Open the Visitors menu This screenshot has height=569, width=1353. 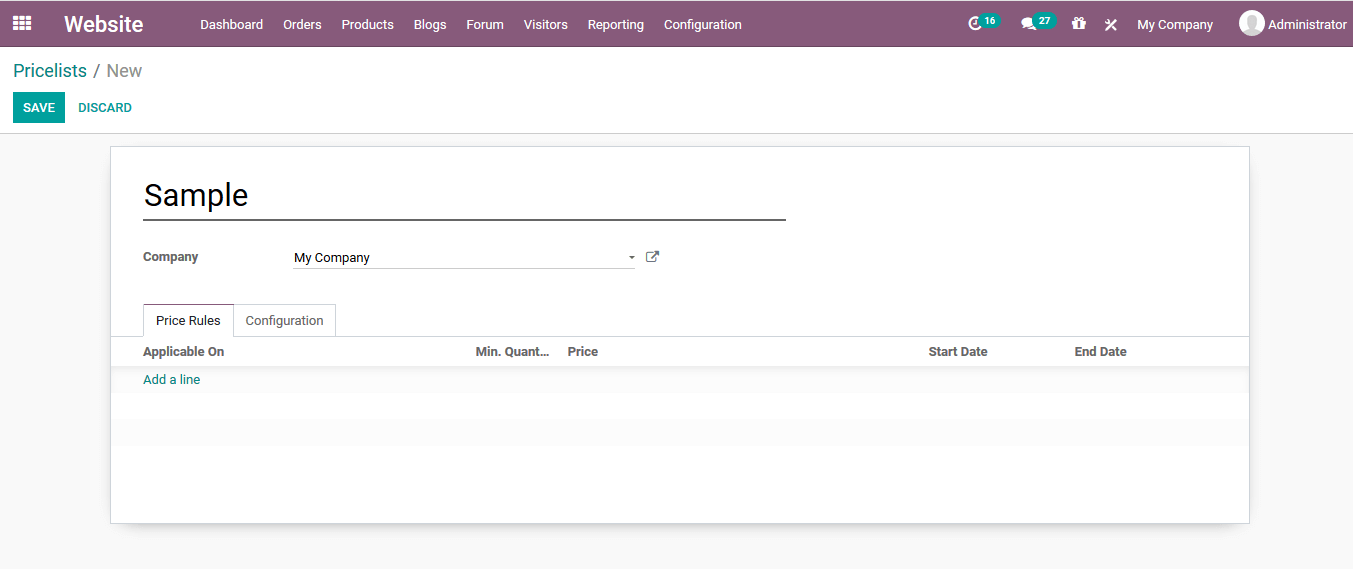tap(545, 24)
